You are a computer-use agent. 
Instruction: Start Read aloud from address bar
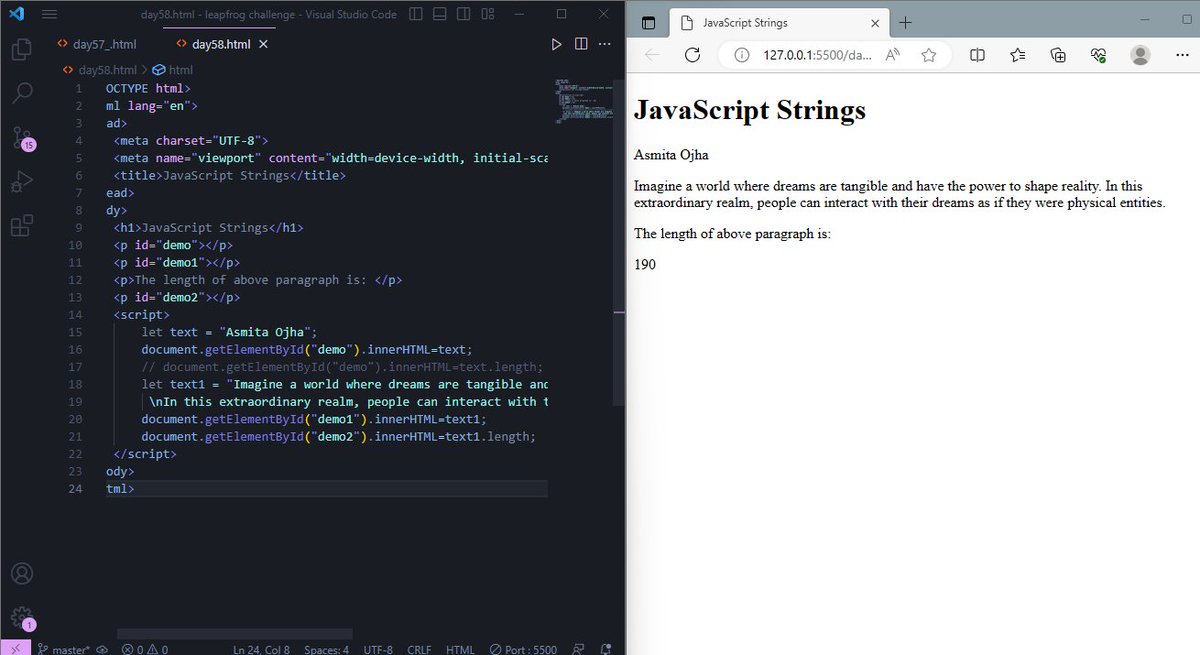(x=893, y=55)
